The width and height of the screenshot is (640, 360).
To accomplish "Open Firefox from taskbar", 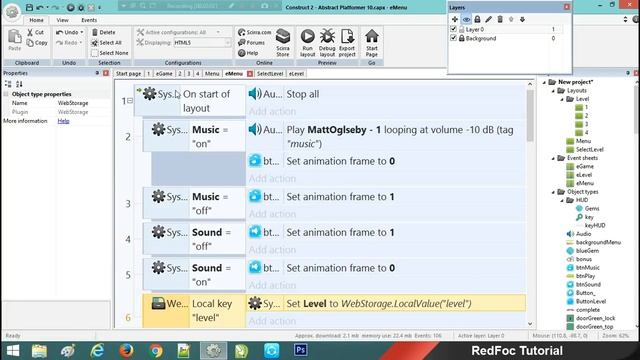I will coord(126,351).
